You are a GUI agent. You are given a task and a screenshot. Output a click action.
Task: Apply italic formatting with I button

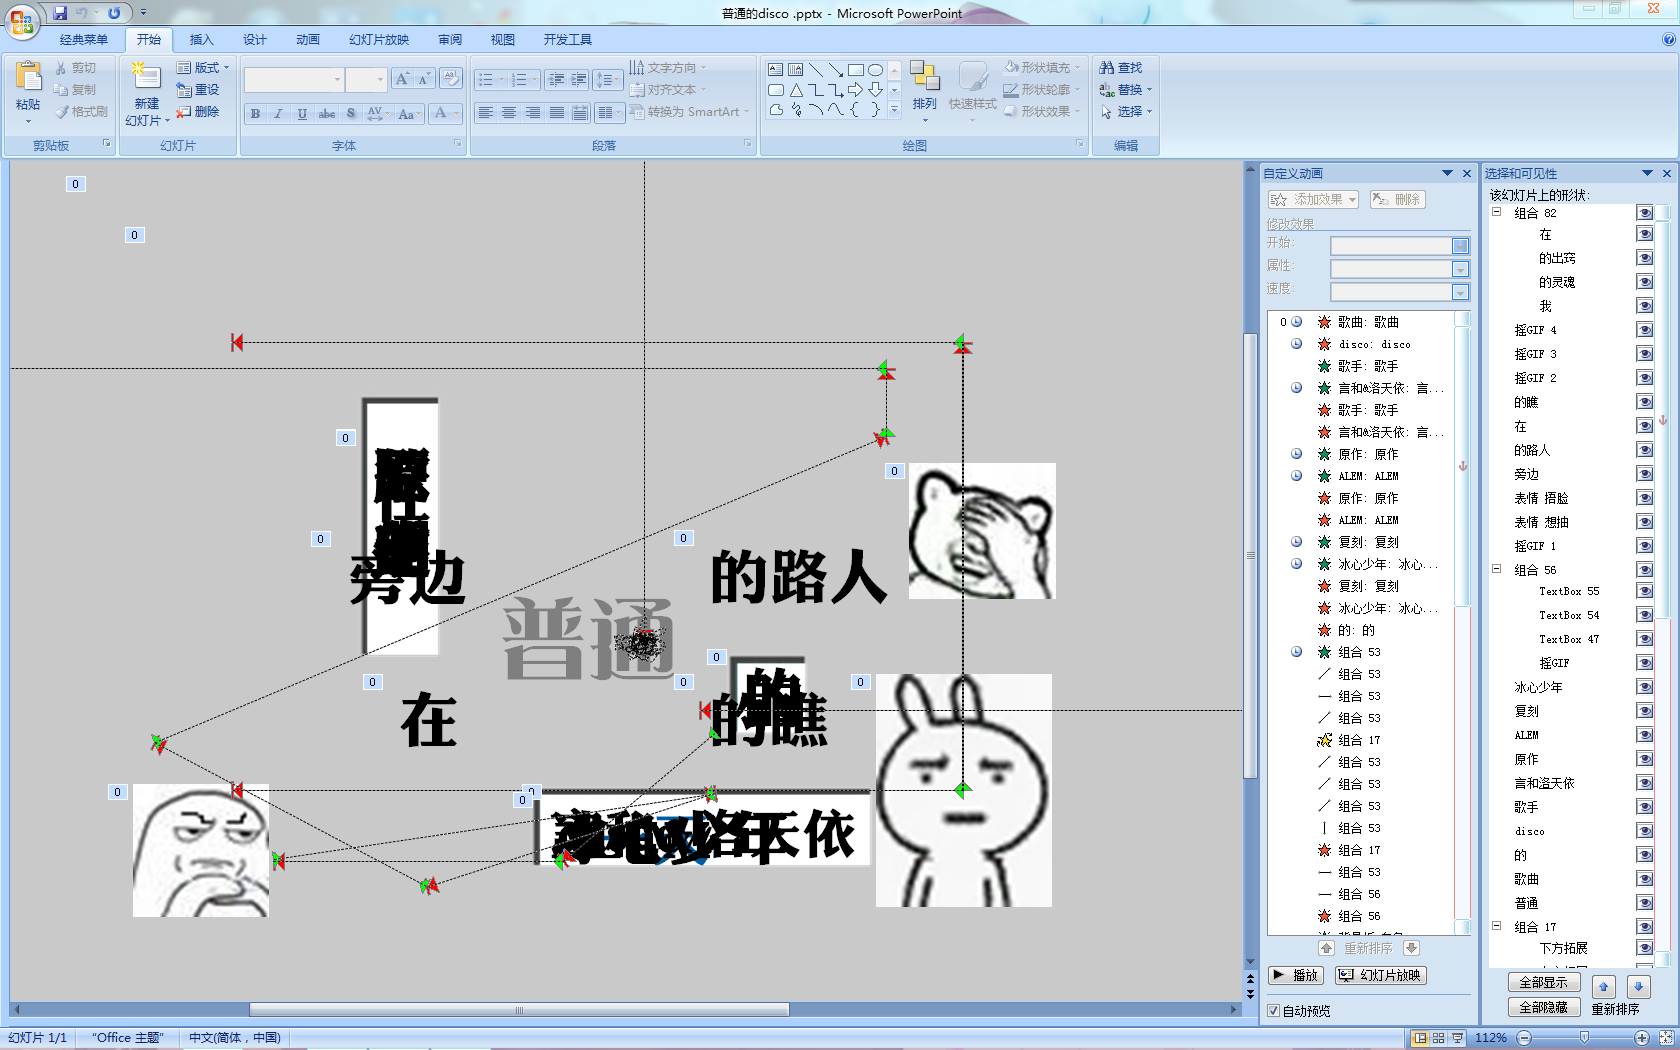(x=279, y=114)
